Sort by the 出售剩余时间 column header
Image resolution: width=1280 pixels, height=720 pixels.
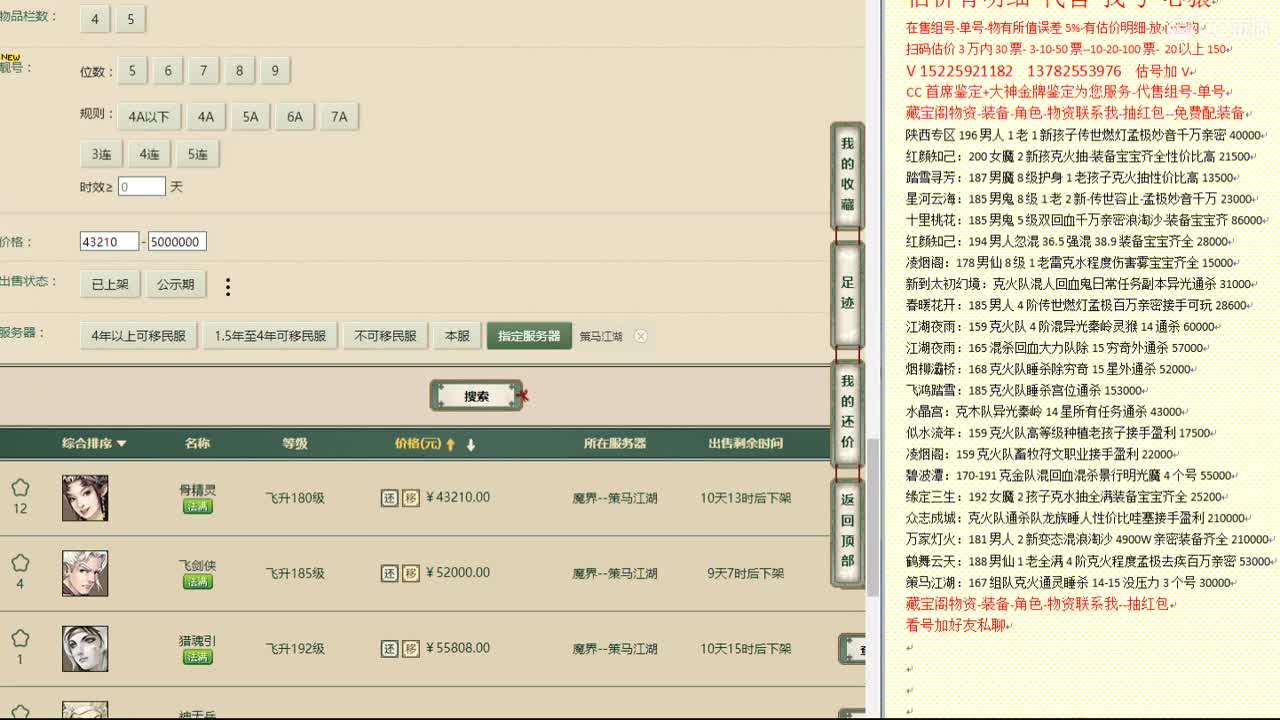point(746,443)
